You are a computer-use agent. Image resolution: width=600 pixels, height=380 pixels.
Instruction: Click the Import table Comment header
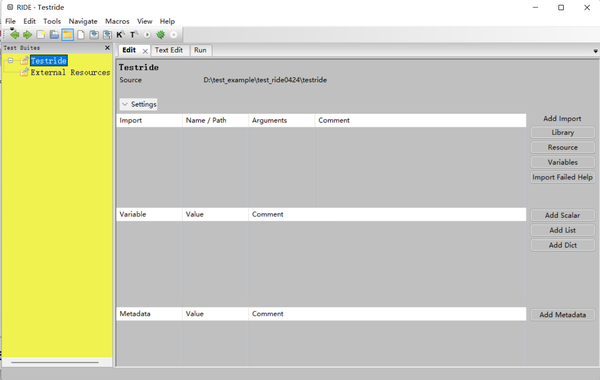click(421, 121)
